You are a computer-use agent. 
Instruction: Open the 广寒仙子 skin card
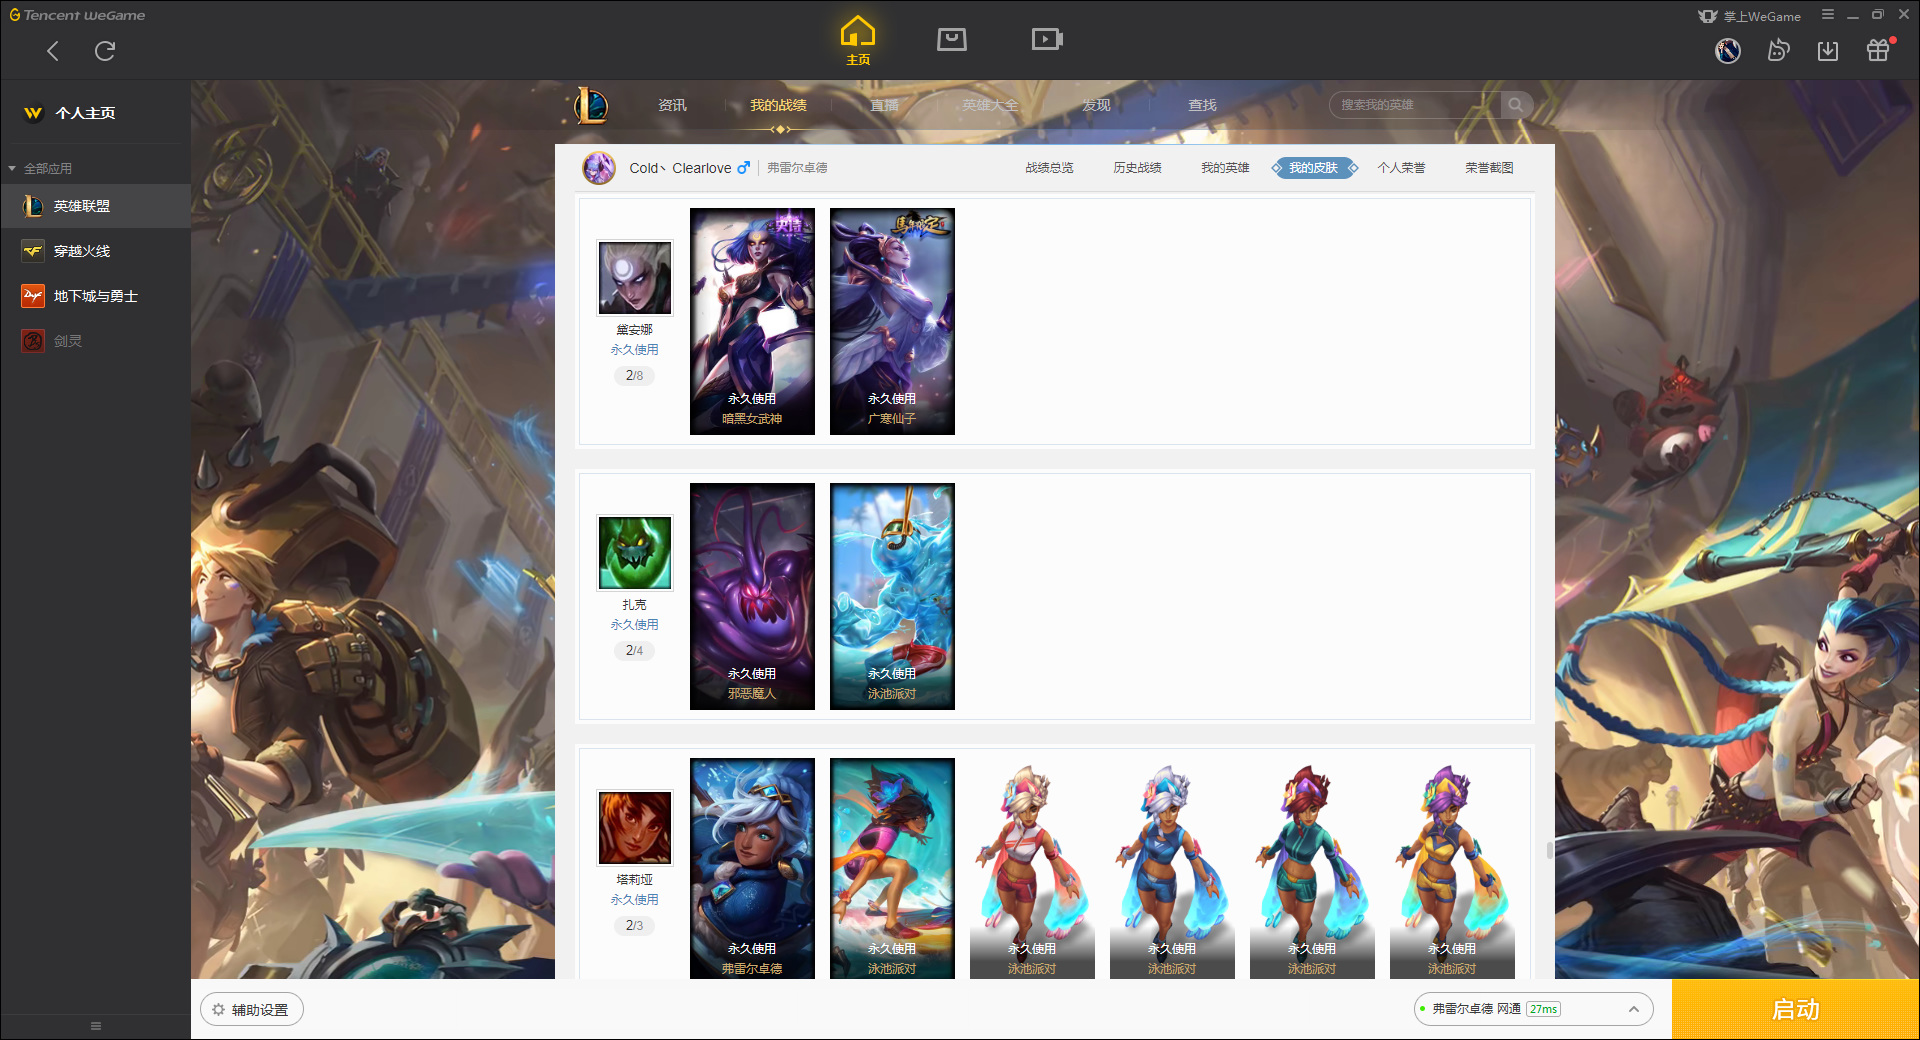892,321
